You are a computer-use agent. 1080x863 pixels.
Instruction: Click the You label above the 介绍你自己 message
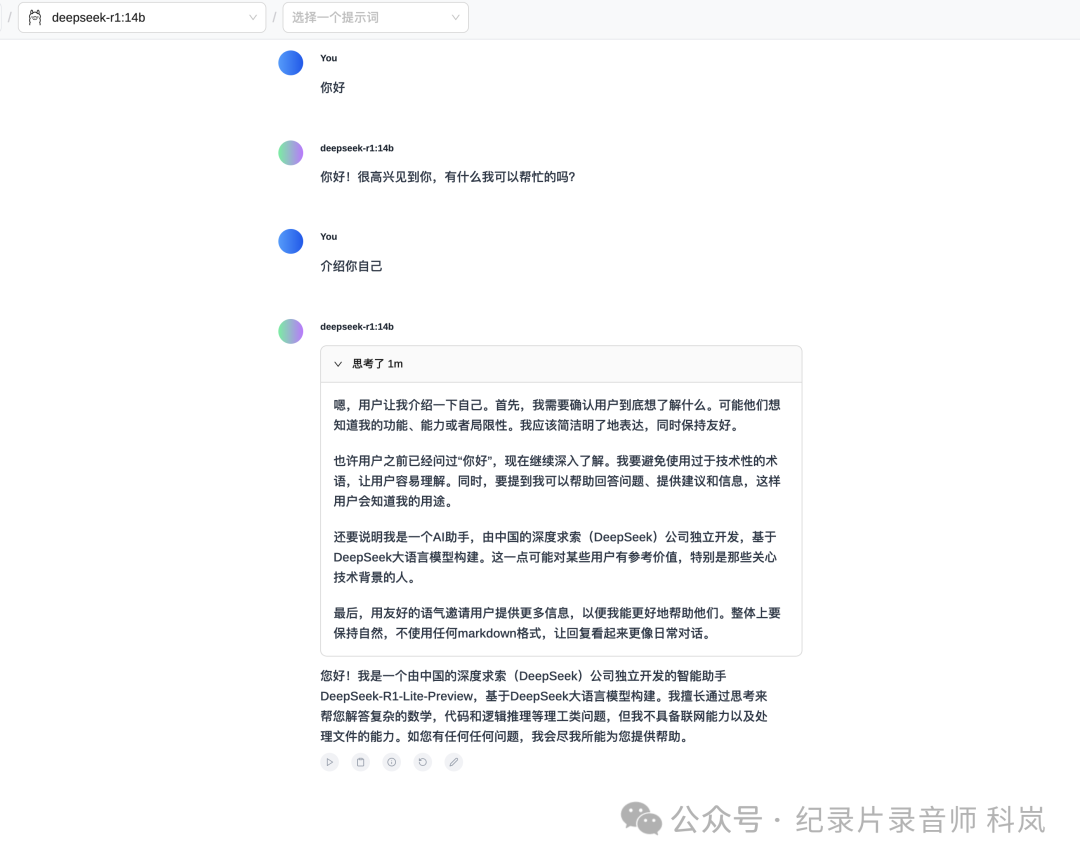(329, 236)
